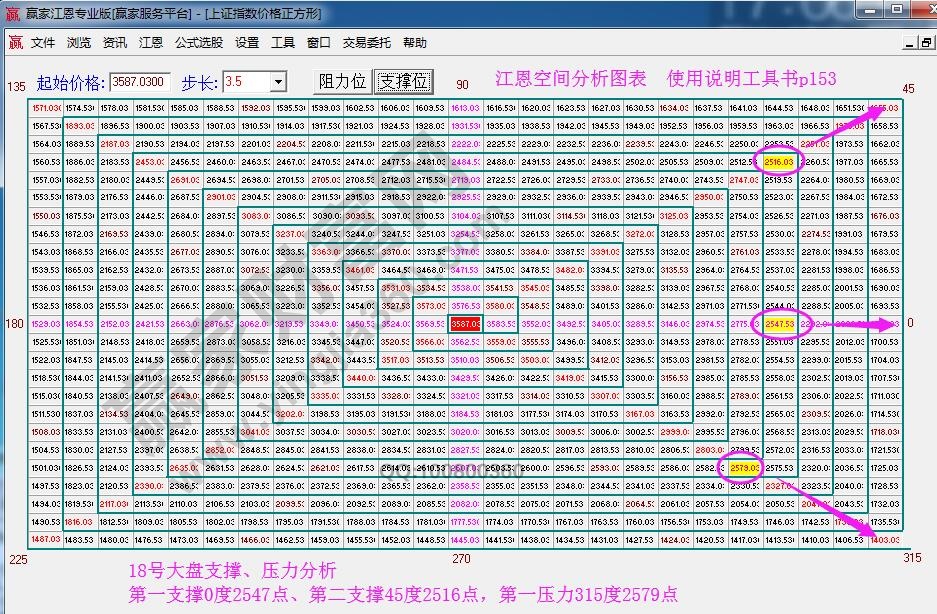The height and width of the screenshot is (614, 937).
Task: Click the 起始价格 price input field
Action: [x=140, y=81]
